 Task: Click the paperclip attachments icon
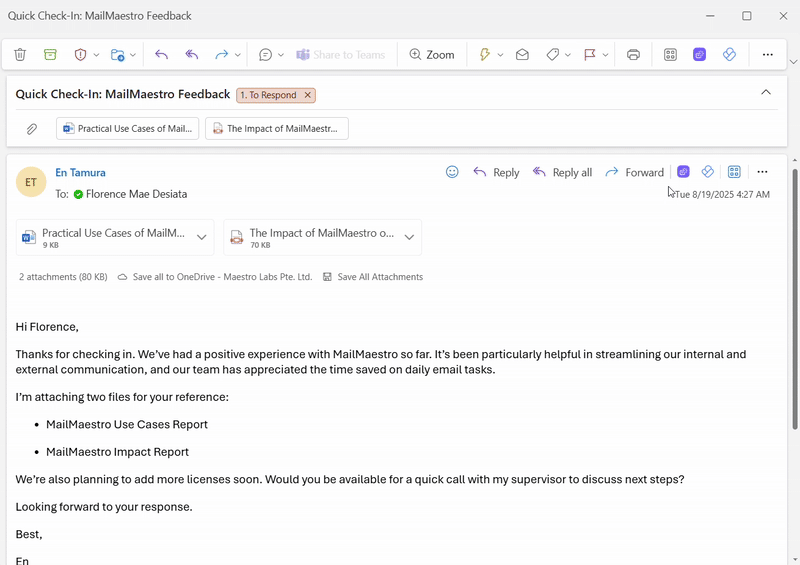click(x=32, y=129)
